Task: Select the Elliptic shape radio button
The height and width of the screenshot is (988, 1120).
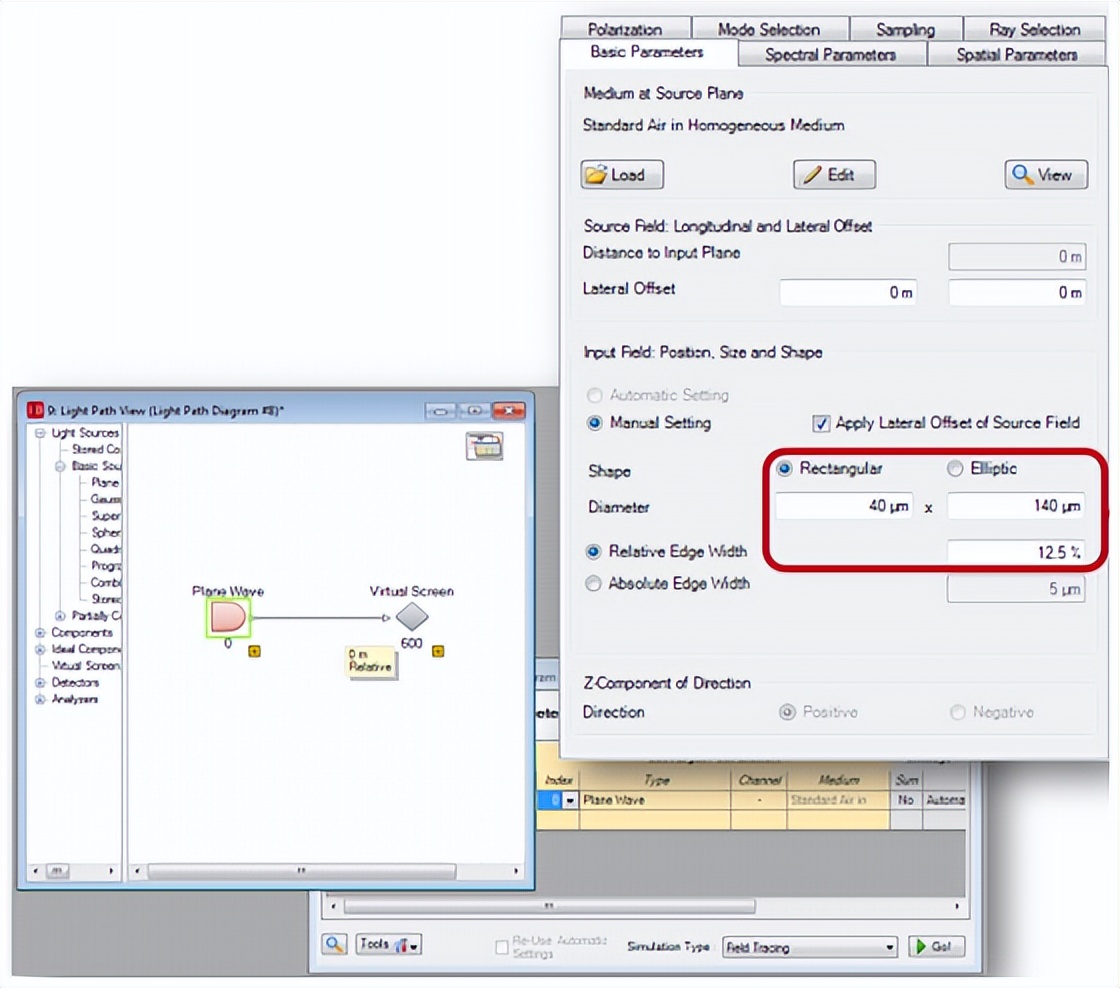Action: pyautogui.click(x=955, y=468)
